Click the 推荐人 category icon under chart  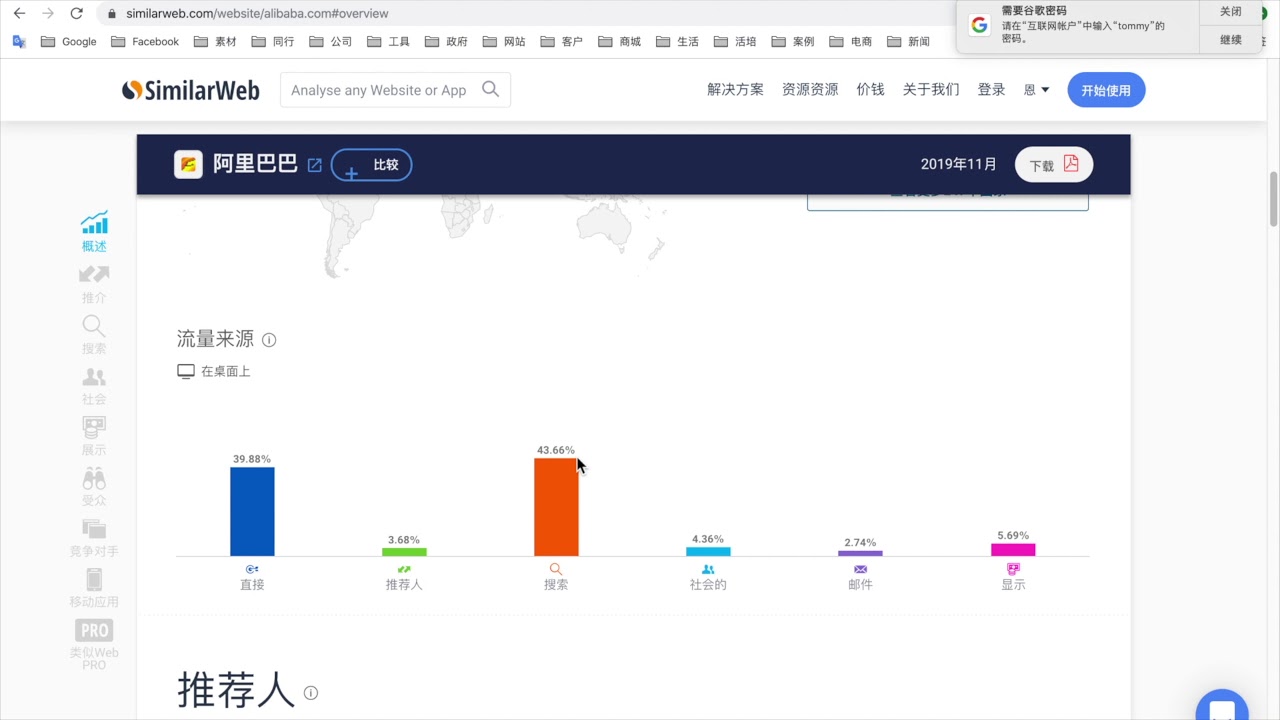[404, 569]
